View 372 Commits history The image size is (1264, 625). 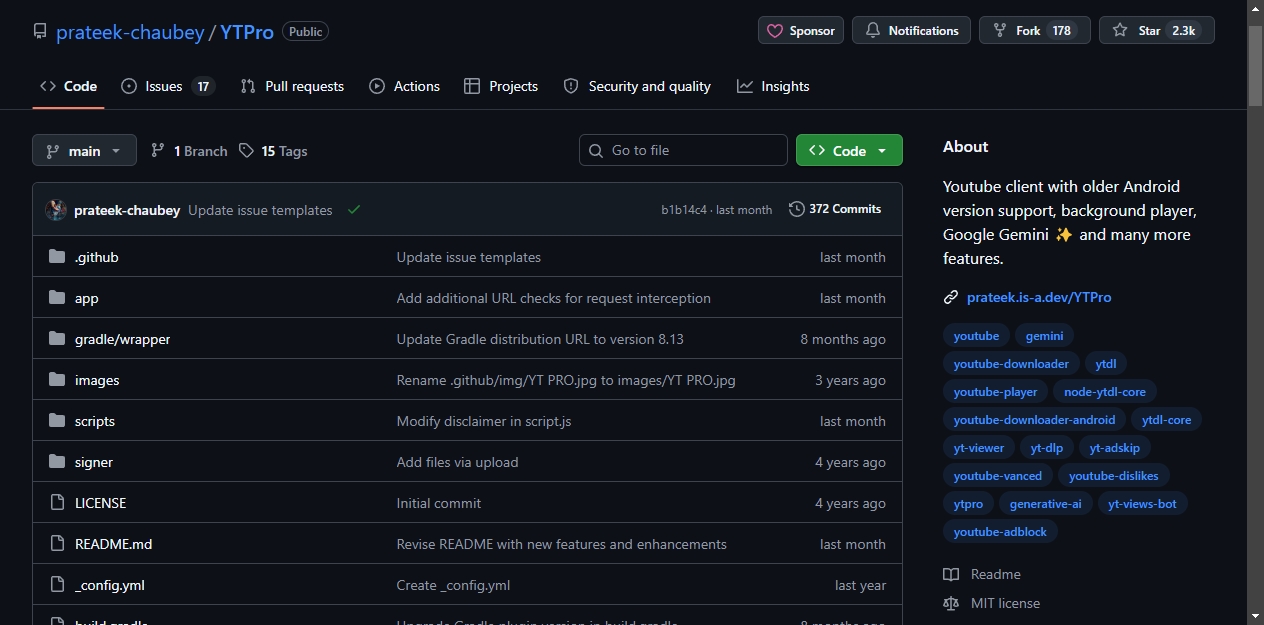pos(835,209)
